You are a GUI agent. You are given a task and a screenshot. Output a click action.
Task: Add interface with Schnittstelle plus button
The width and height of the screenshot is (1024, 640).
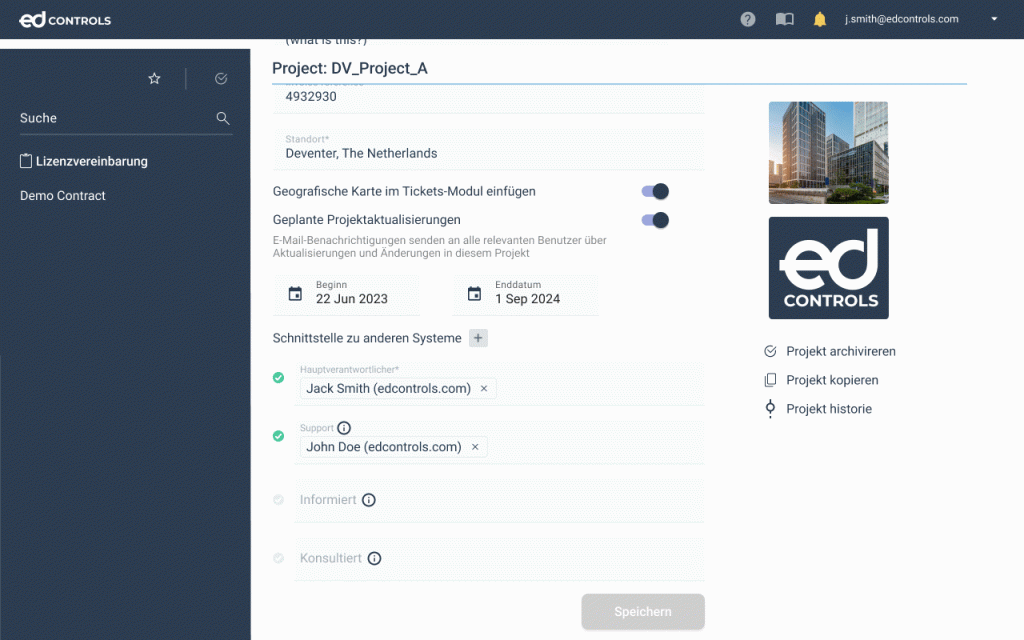point(478,338)
